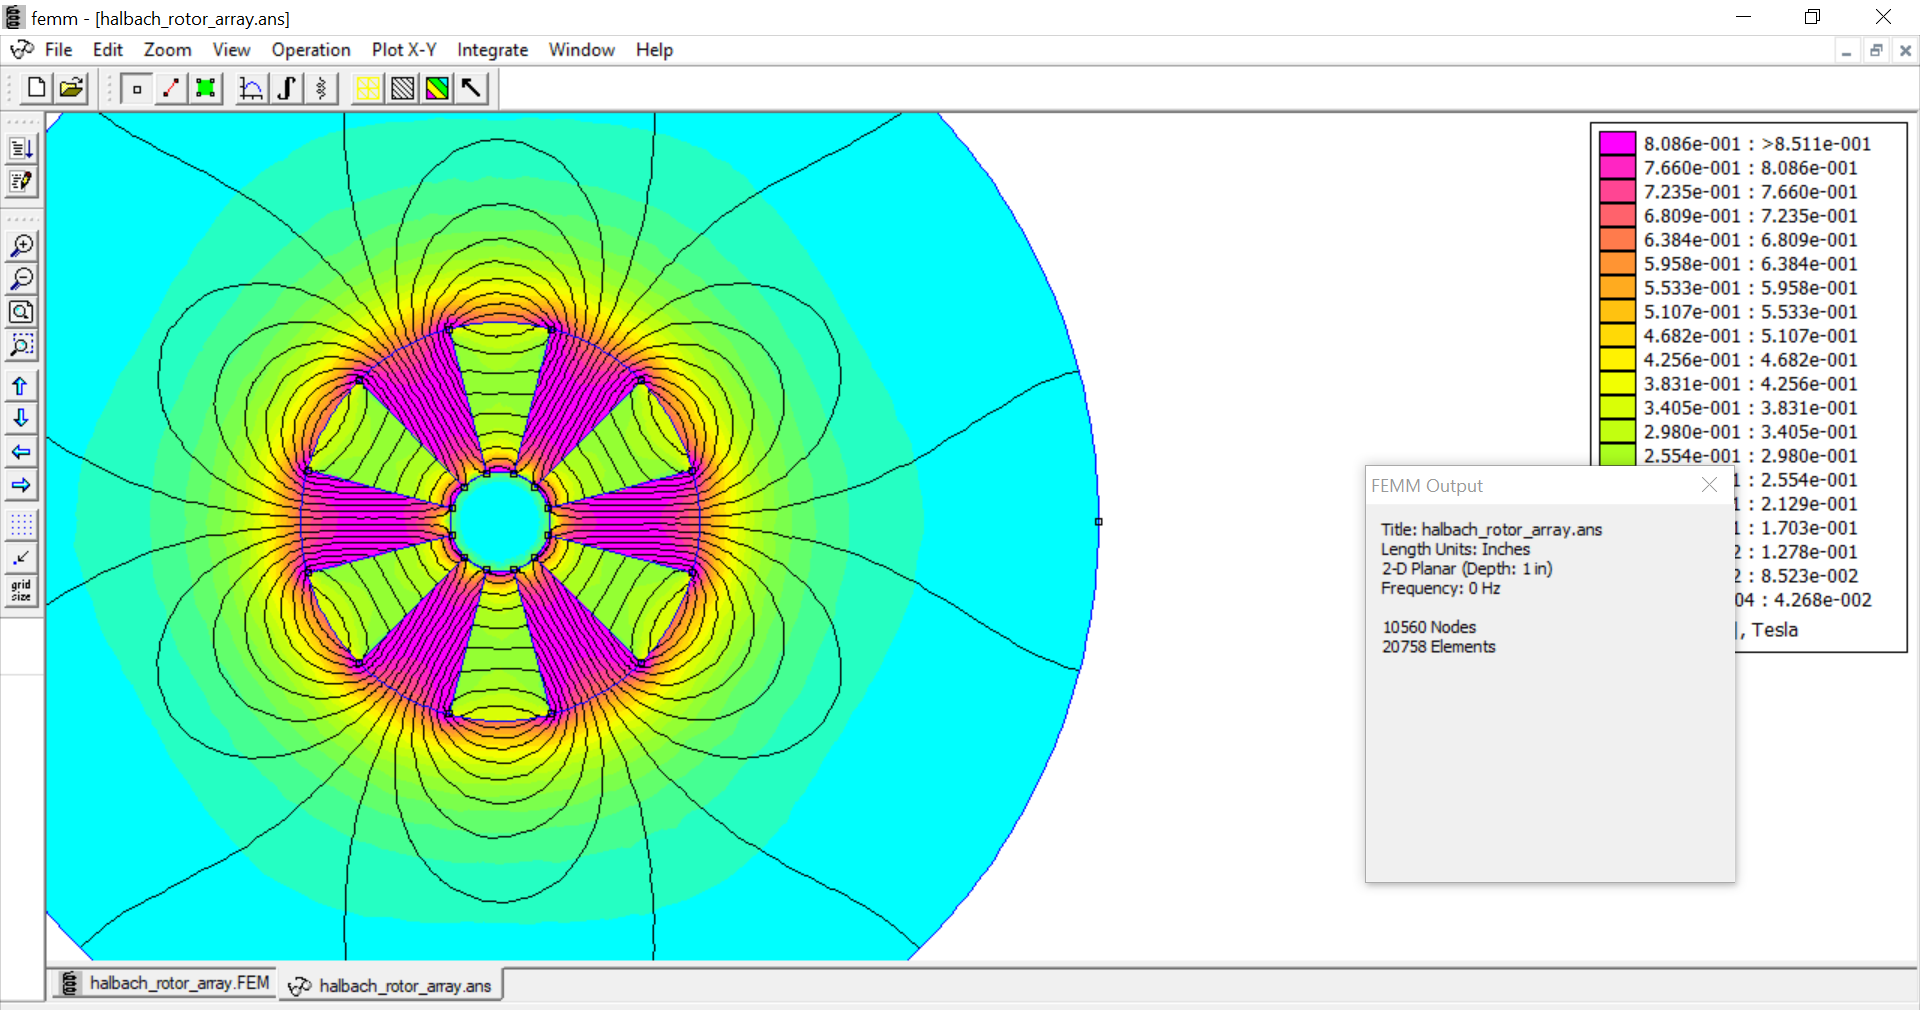The height and width of the screenshot is (1010, 1920).
Task: Close the FEMM Output panel
Action: click(1709, 485)
